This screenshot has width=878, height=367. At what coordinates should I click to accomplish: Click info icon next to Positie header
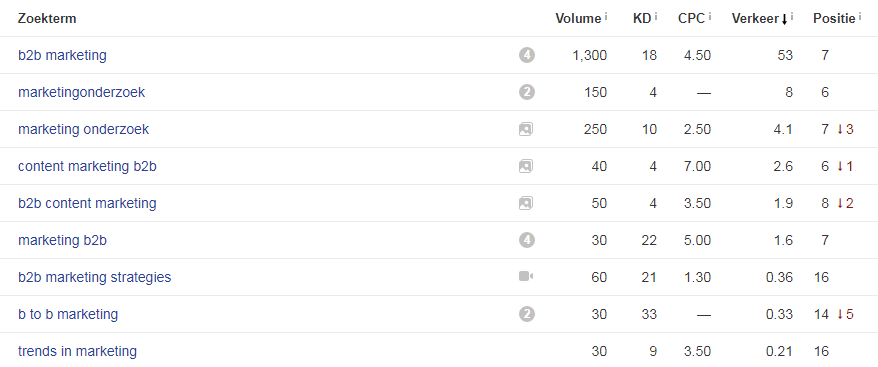click(x=860, y=17)
